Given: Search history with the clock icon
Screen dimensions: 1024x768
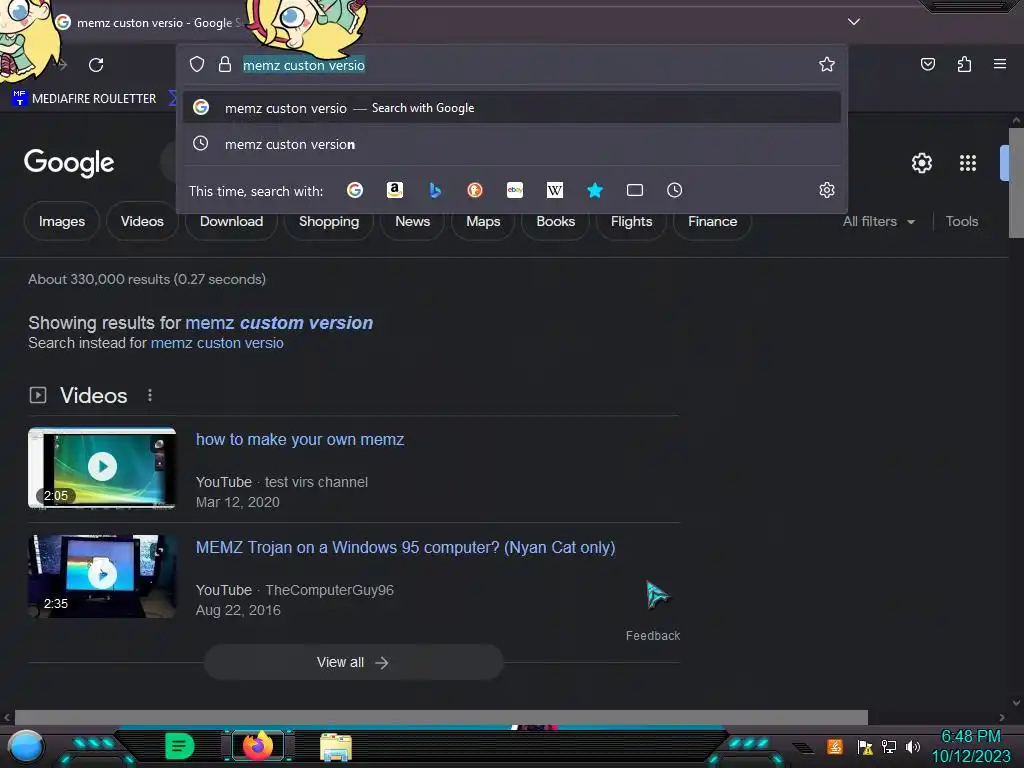Looking at the screenshot, I should tap(675, 190).
